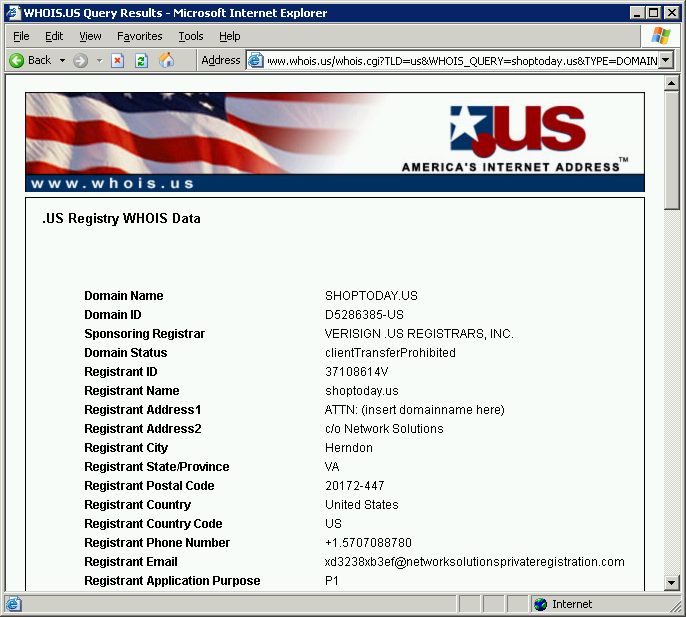The image size is (686, 617).
Task: Select phone number +1.5707088780
Action: pos(368,543)
